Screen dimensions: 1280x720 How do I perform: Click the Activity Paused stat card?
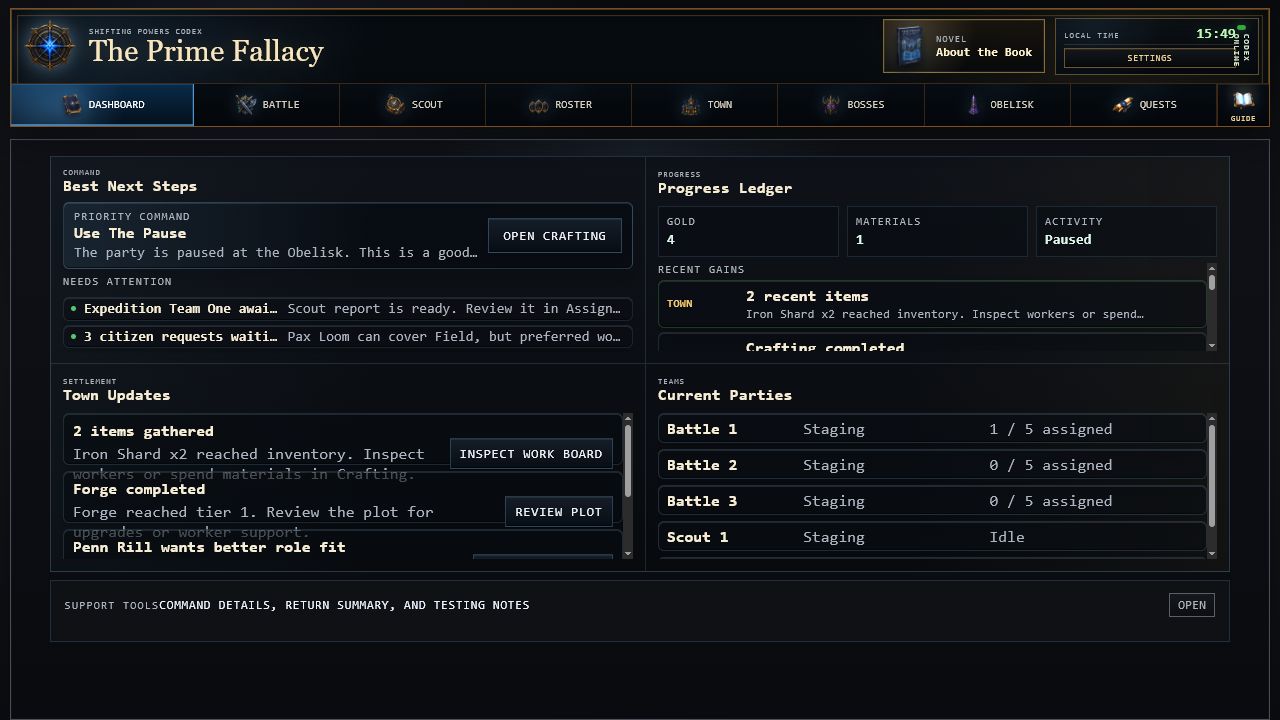[x=1126, y=232]
